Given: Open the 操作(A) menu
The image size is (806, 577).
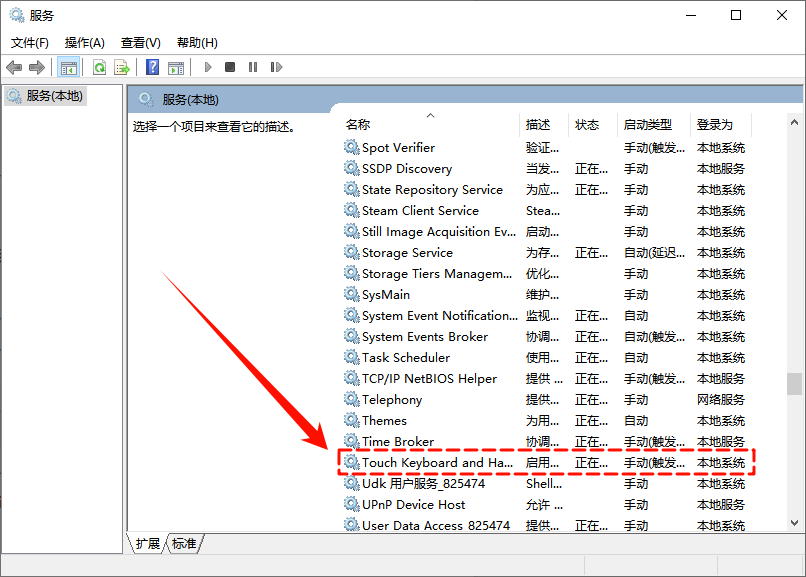Looking at the screenshot, I should coord(84,43).
